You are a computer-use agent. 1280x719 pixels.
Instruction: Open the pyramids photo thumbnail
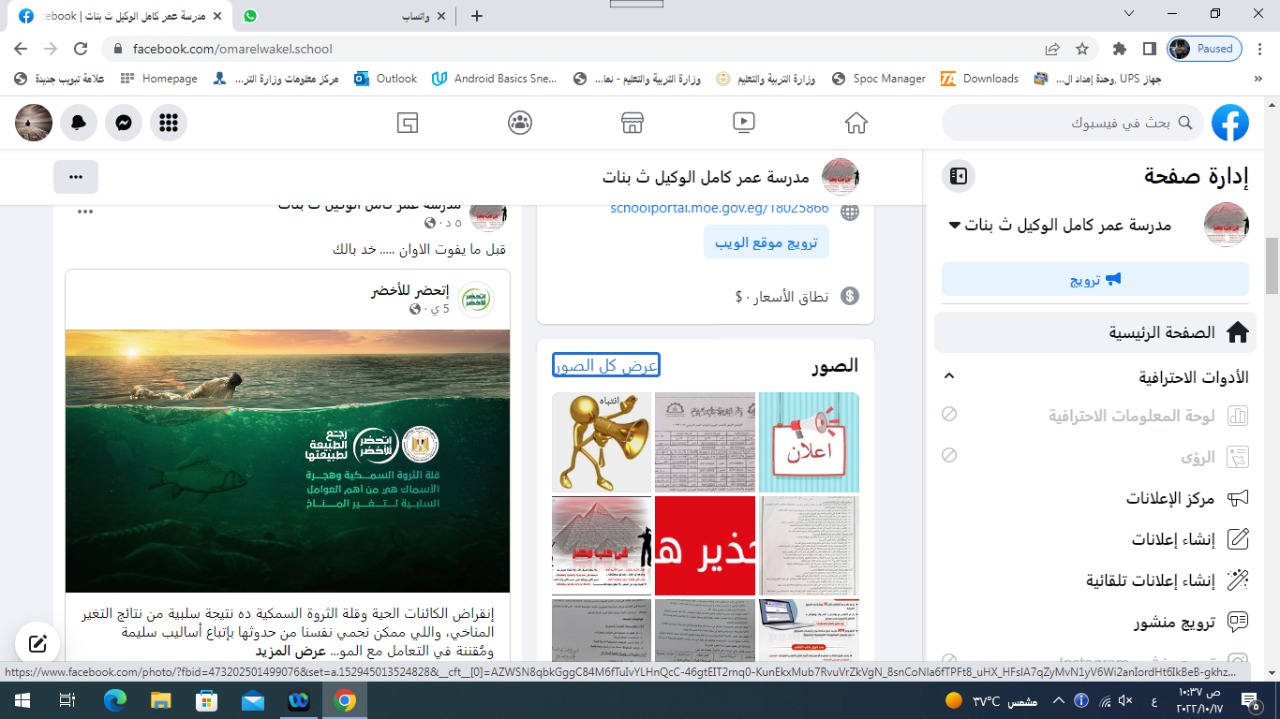click(601, 546)
